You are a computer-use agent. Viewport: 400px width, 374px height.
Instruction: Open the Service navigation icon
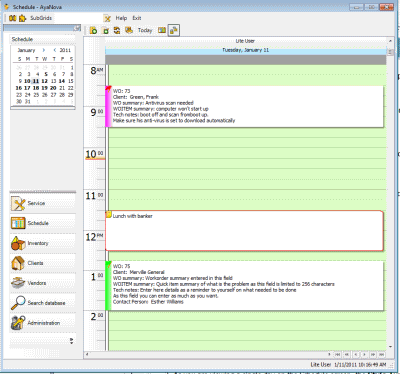(18, 203)
